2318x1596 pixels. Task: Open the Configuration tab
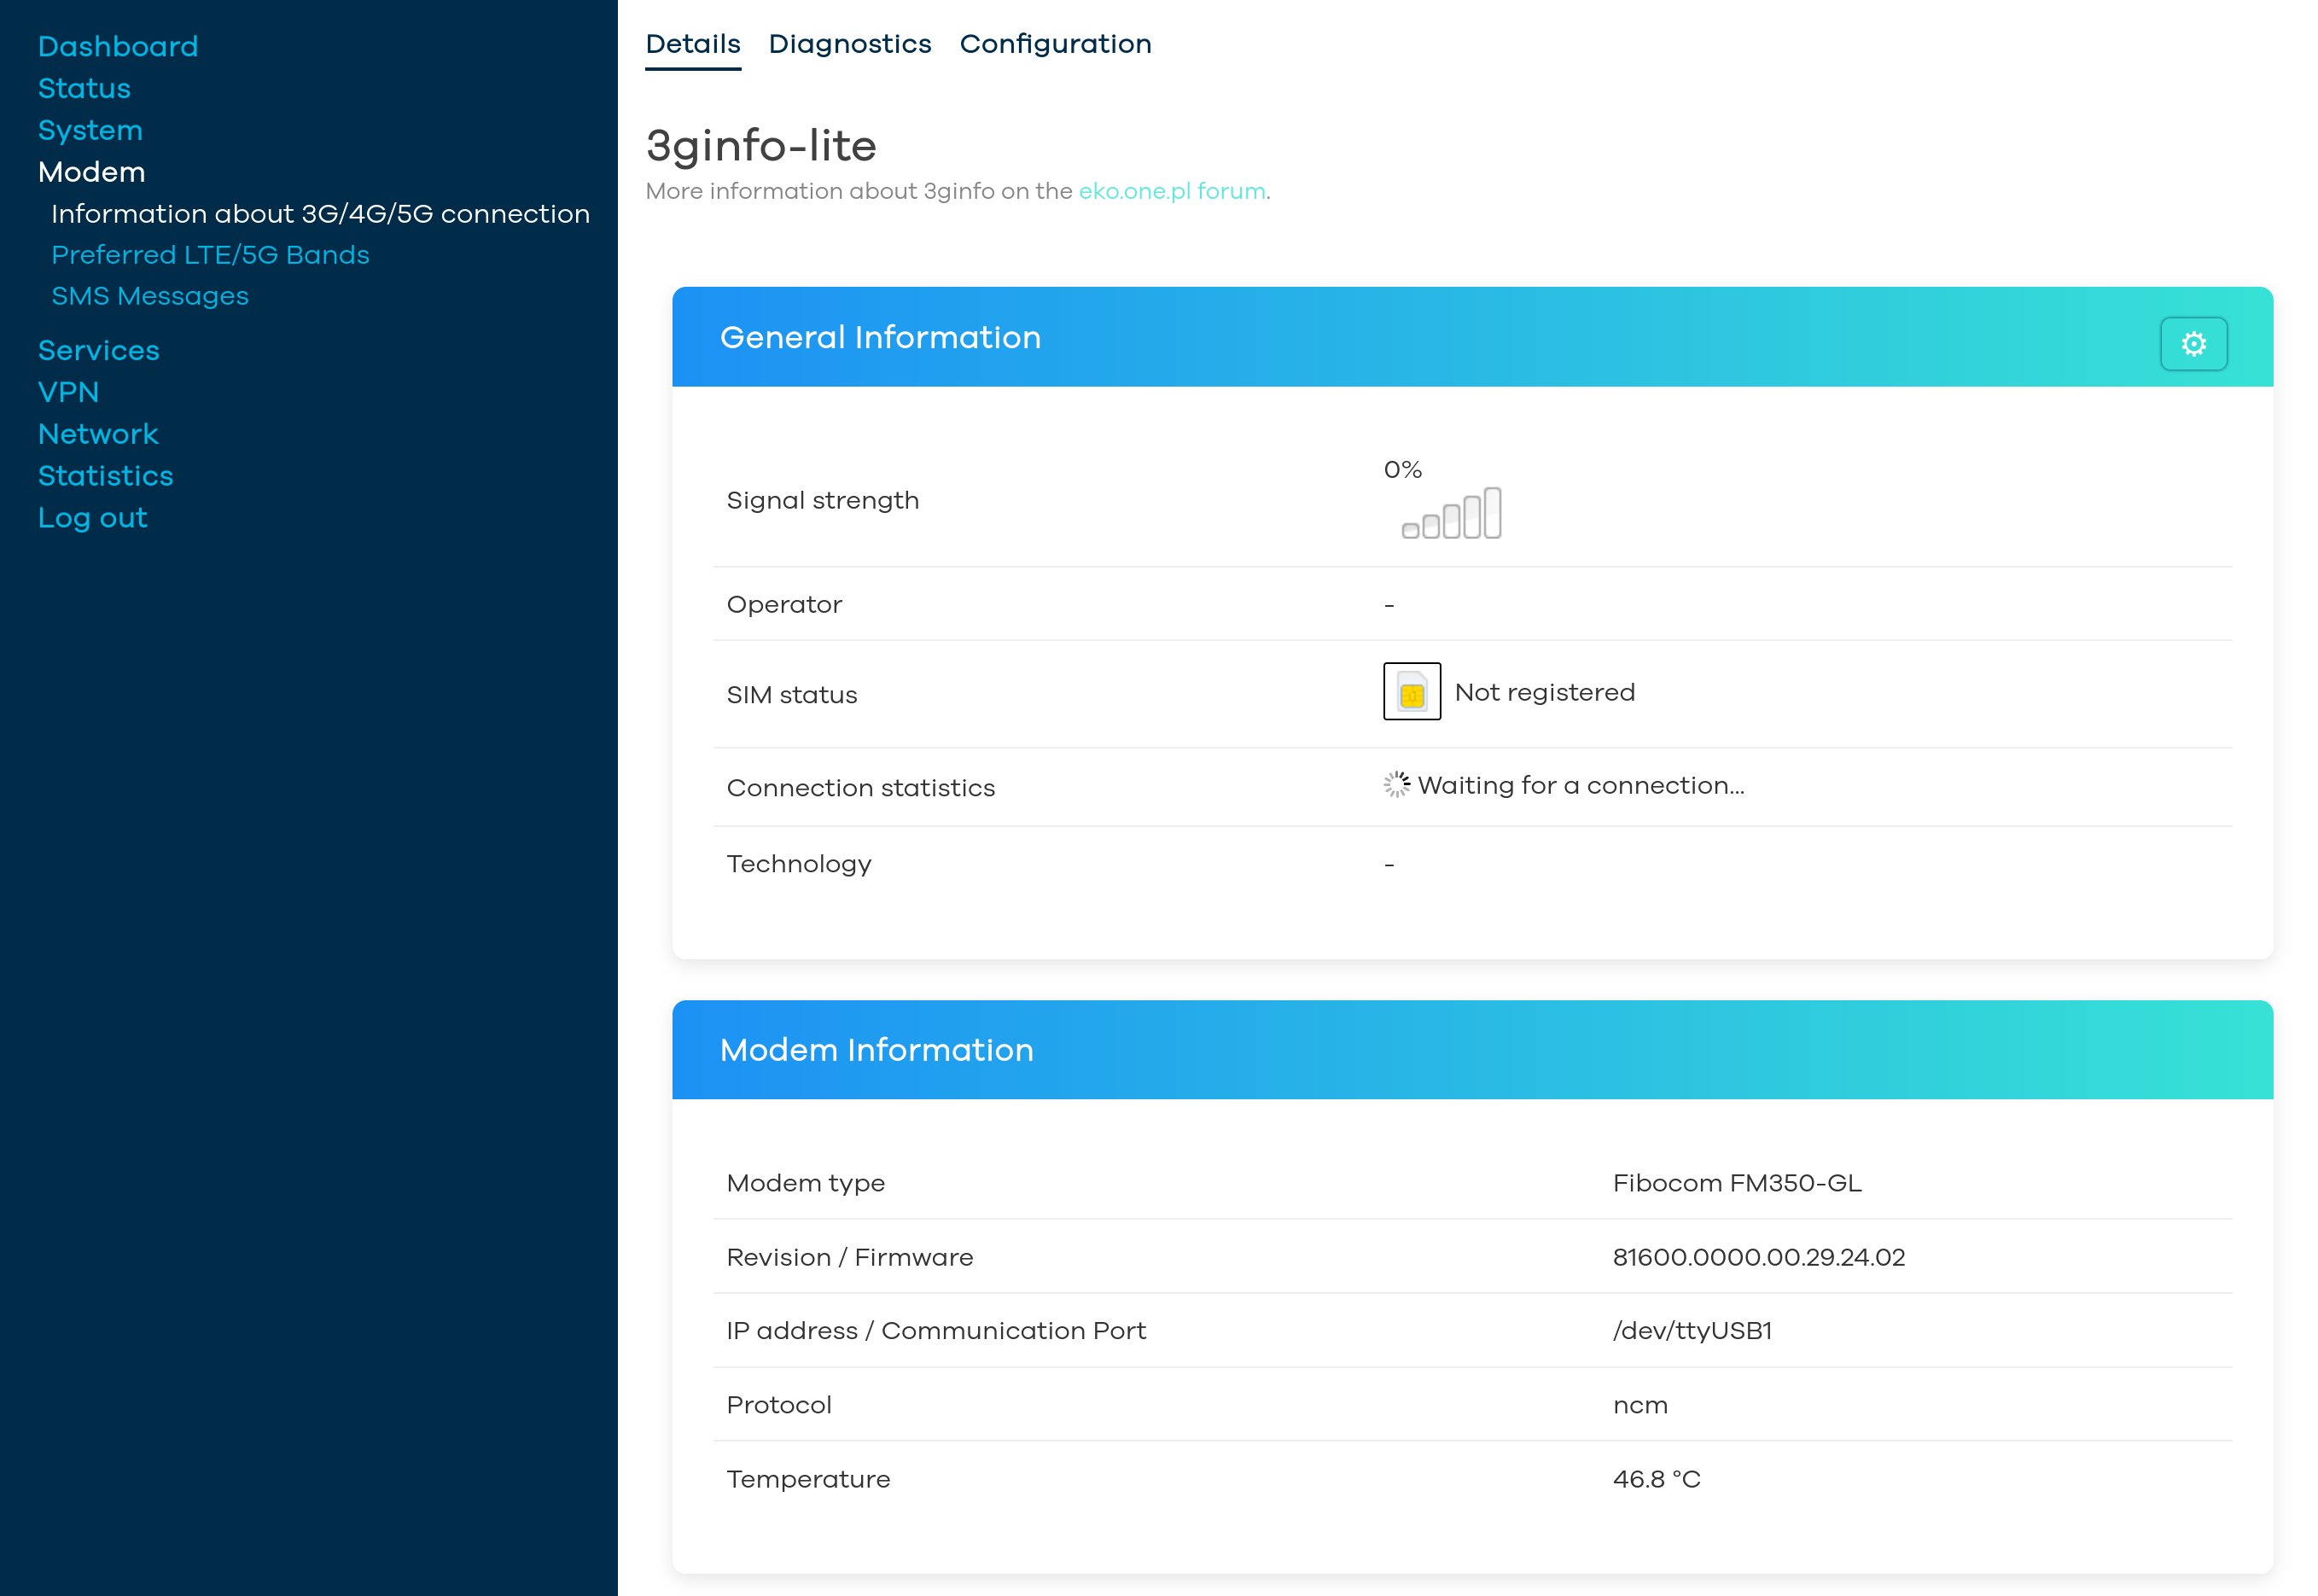[1055, 44]
